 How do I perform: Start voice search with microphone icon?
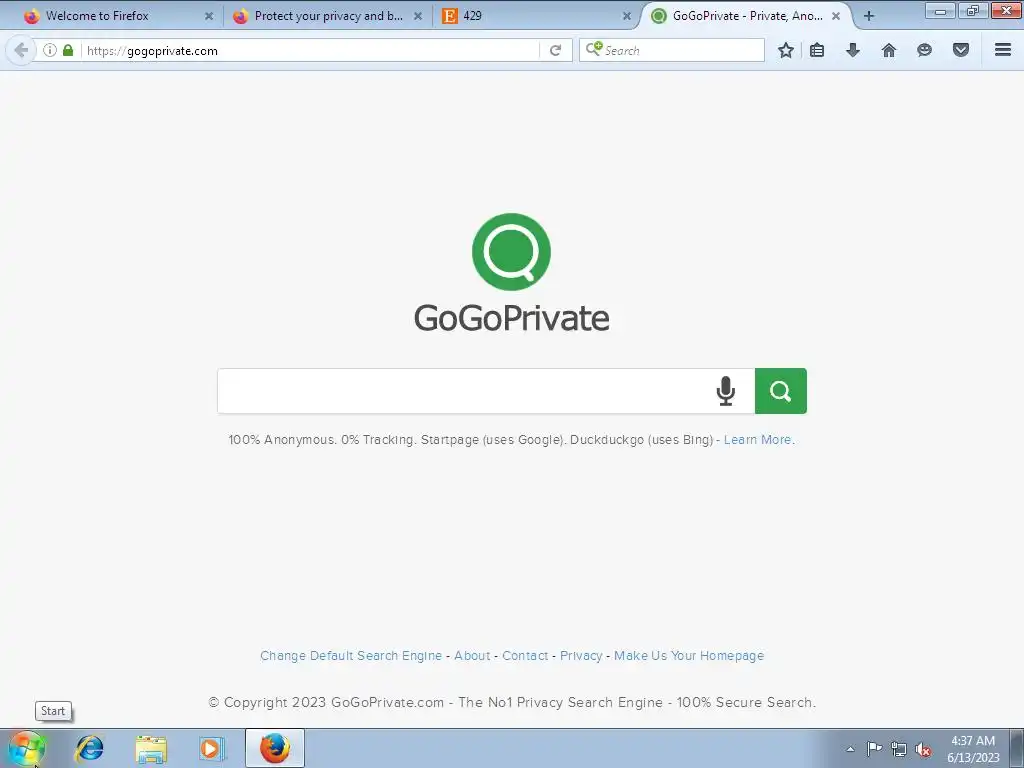726,391
